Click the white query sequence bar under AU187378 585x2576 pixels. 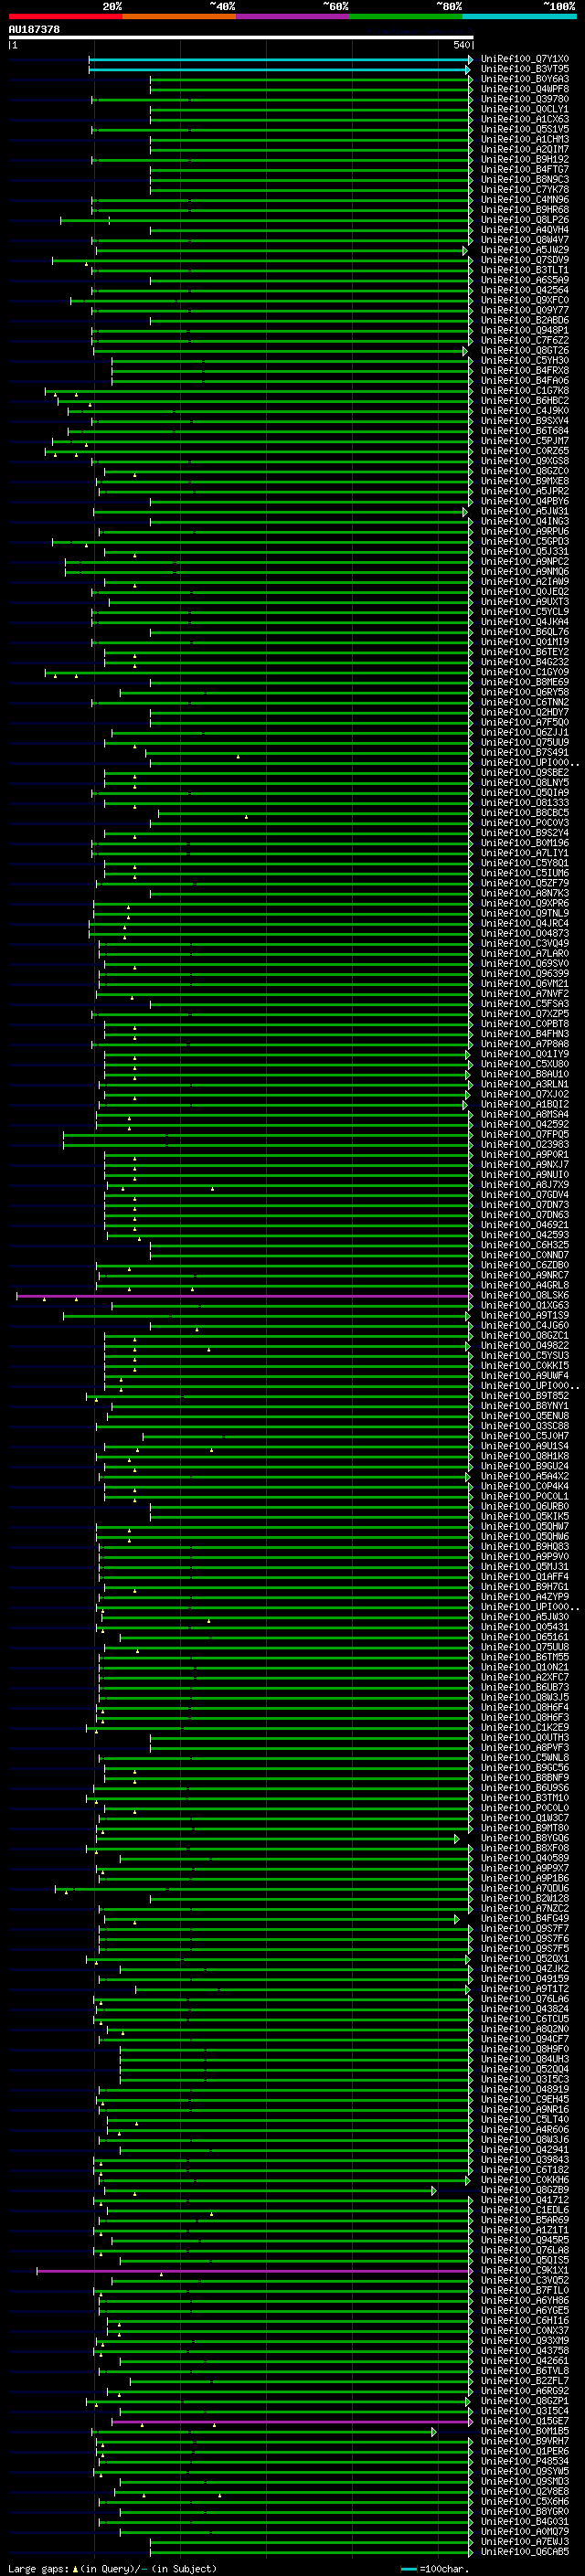click(241, 37)
